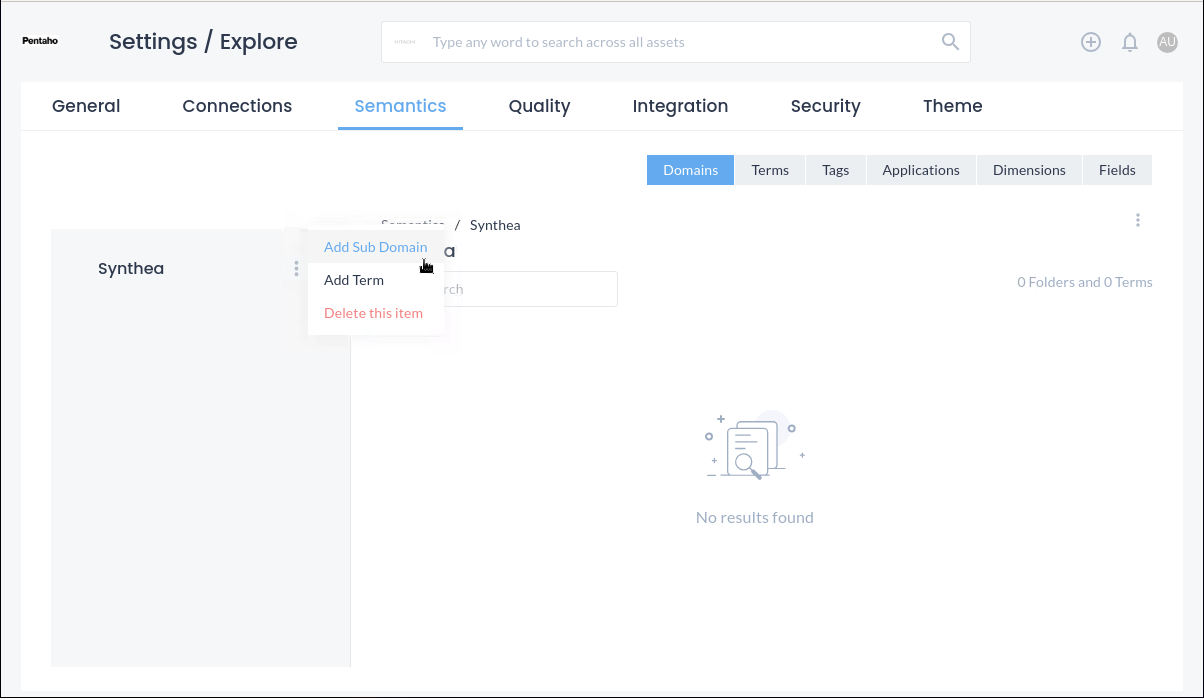Open the Security settings tab

[x=825, y=106]
